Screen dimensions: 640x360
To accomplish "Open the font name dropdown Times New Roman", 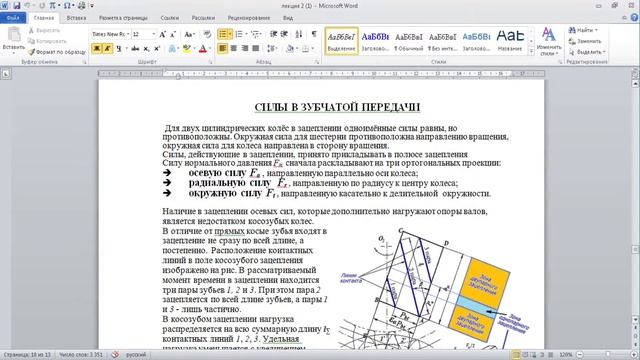I will [x=128, y=34].
